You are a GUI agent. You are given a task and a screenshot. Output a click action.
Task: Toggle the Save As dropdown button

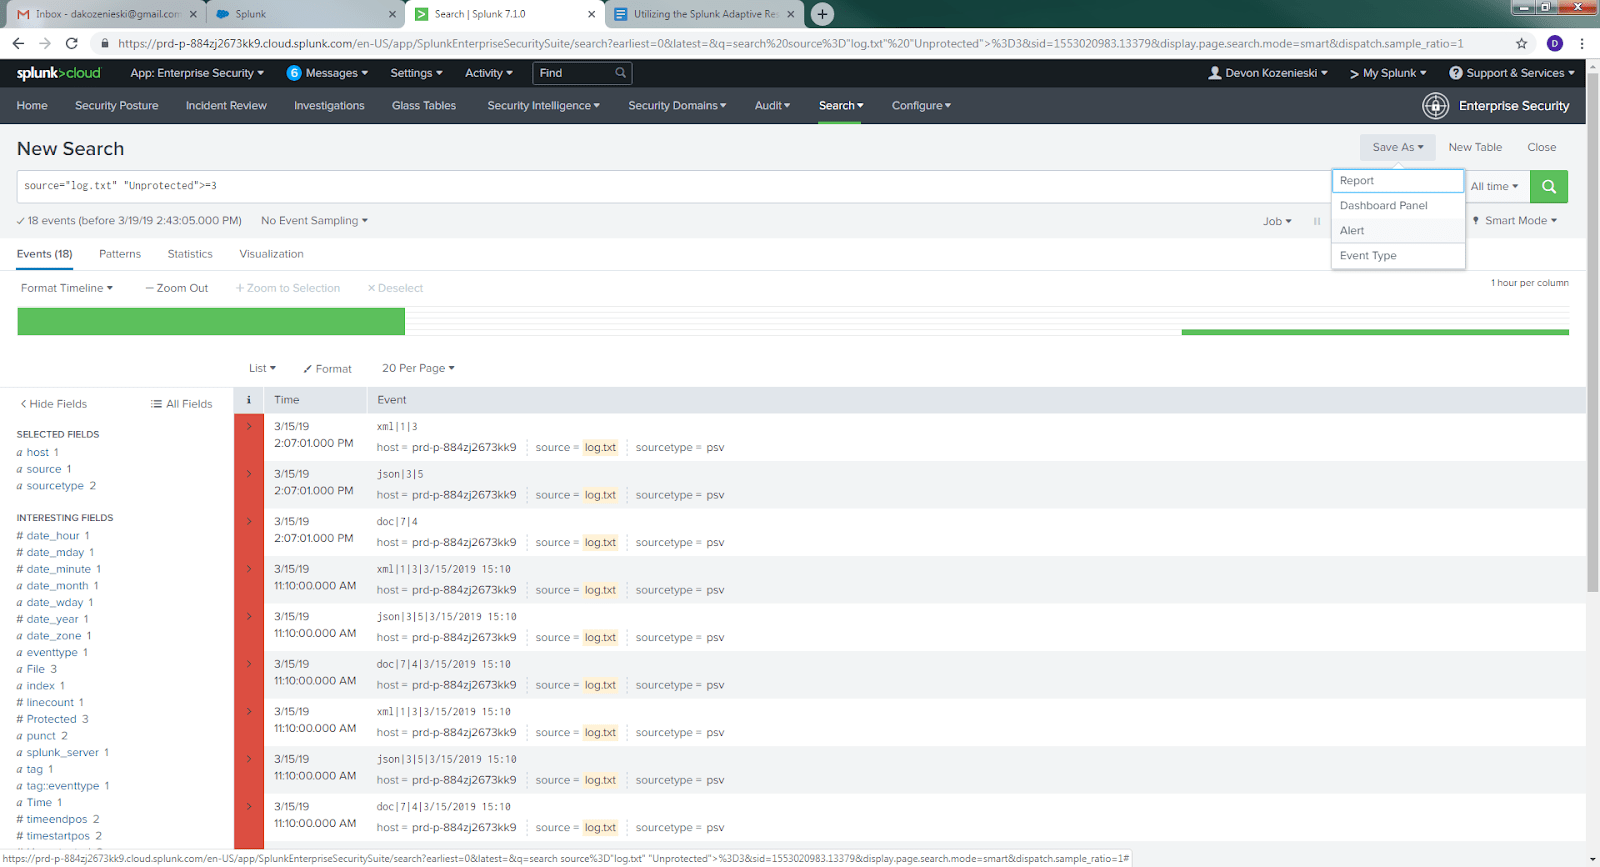coord(1398,147)
